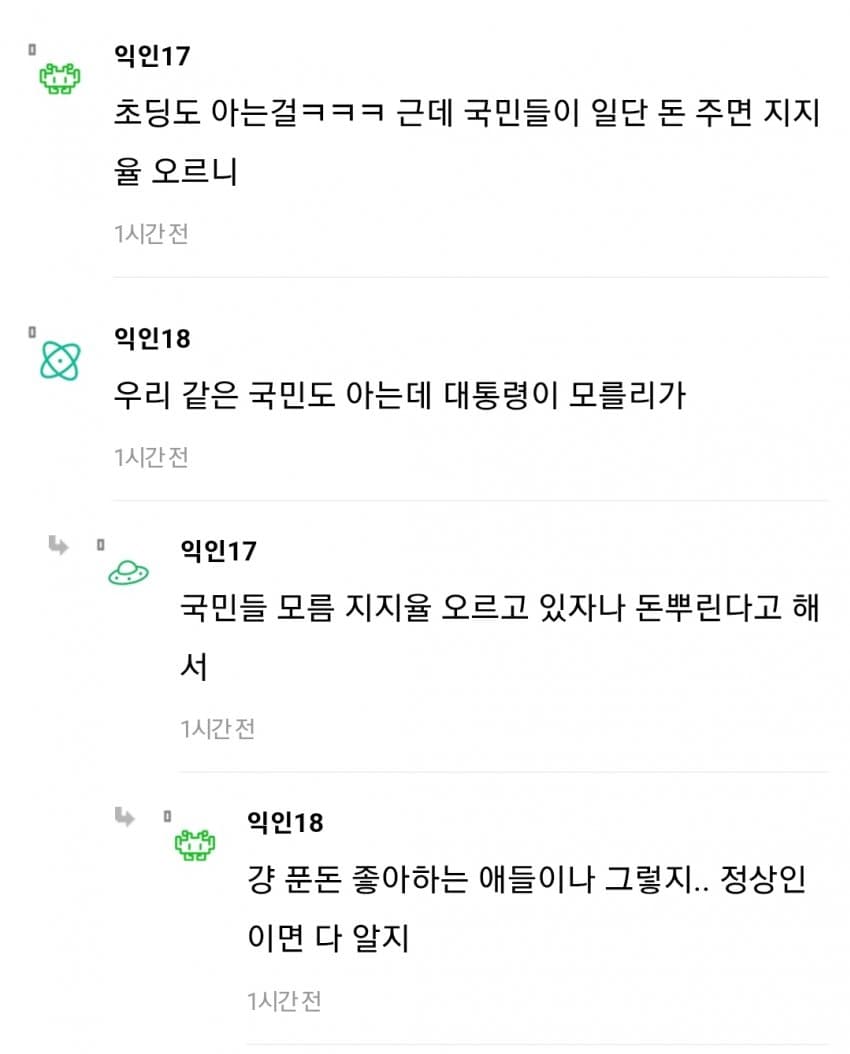This screenshot has height=1054, width=850.
Task: Click the timestamp under '정상인이면 다 알지' reply
Action: 284,1001
